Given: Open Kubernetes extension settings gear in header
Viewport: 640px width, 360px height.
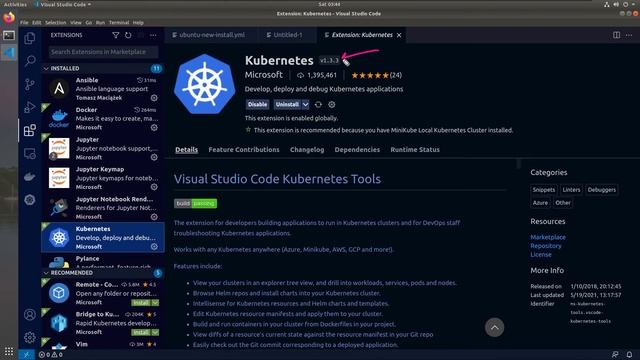Looking at the screenshot, I should click(332, 105).
